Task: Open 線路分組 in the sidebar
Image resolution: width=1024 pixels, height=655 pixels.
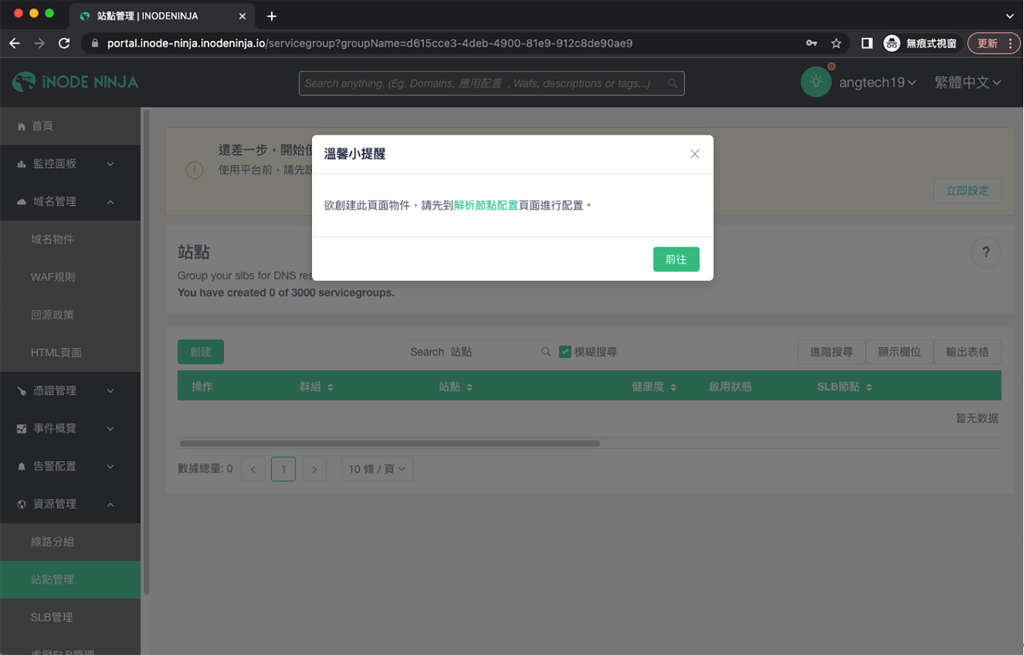Action: point(70,542)
